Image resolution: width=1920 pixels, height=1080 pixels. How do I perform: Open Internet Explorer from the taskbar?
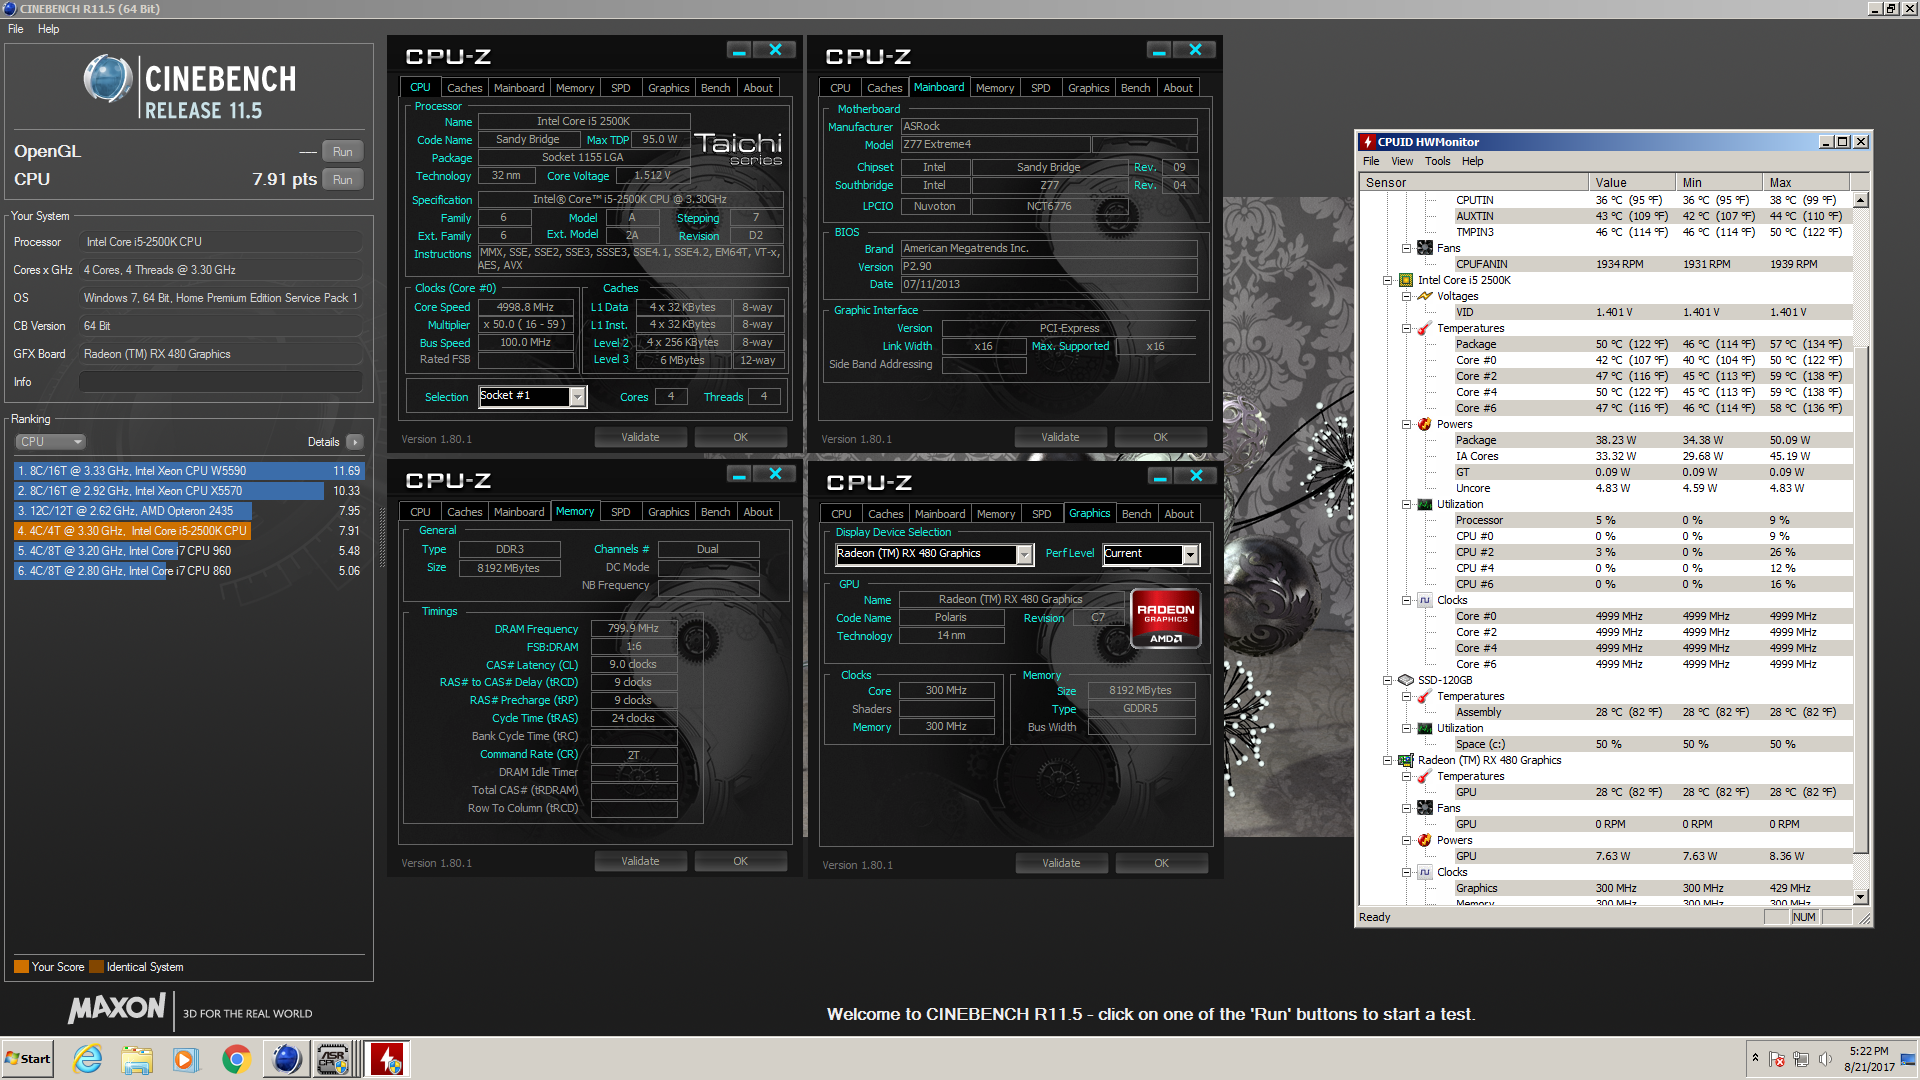pyautogui.click(x=88, y=1059)
